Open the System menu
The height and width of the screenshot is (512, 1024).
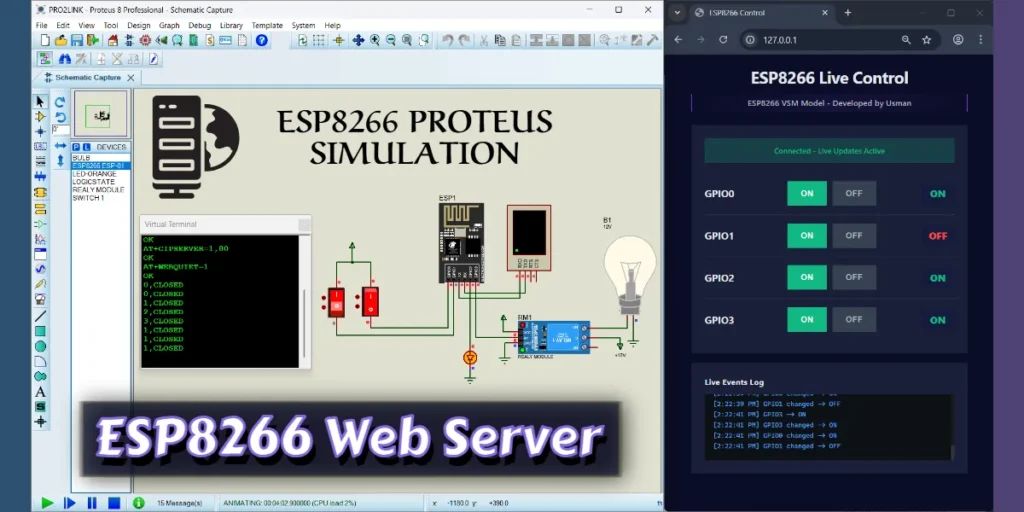point(303,25)
